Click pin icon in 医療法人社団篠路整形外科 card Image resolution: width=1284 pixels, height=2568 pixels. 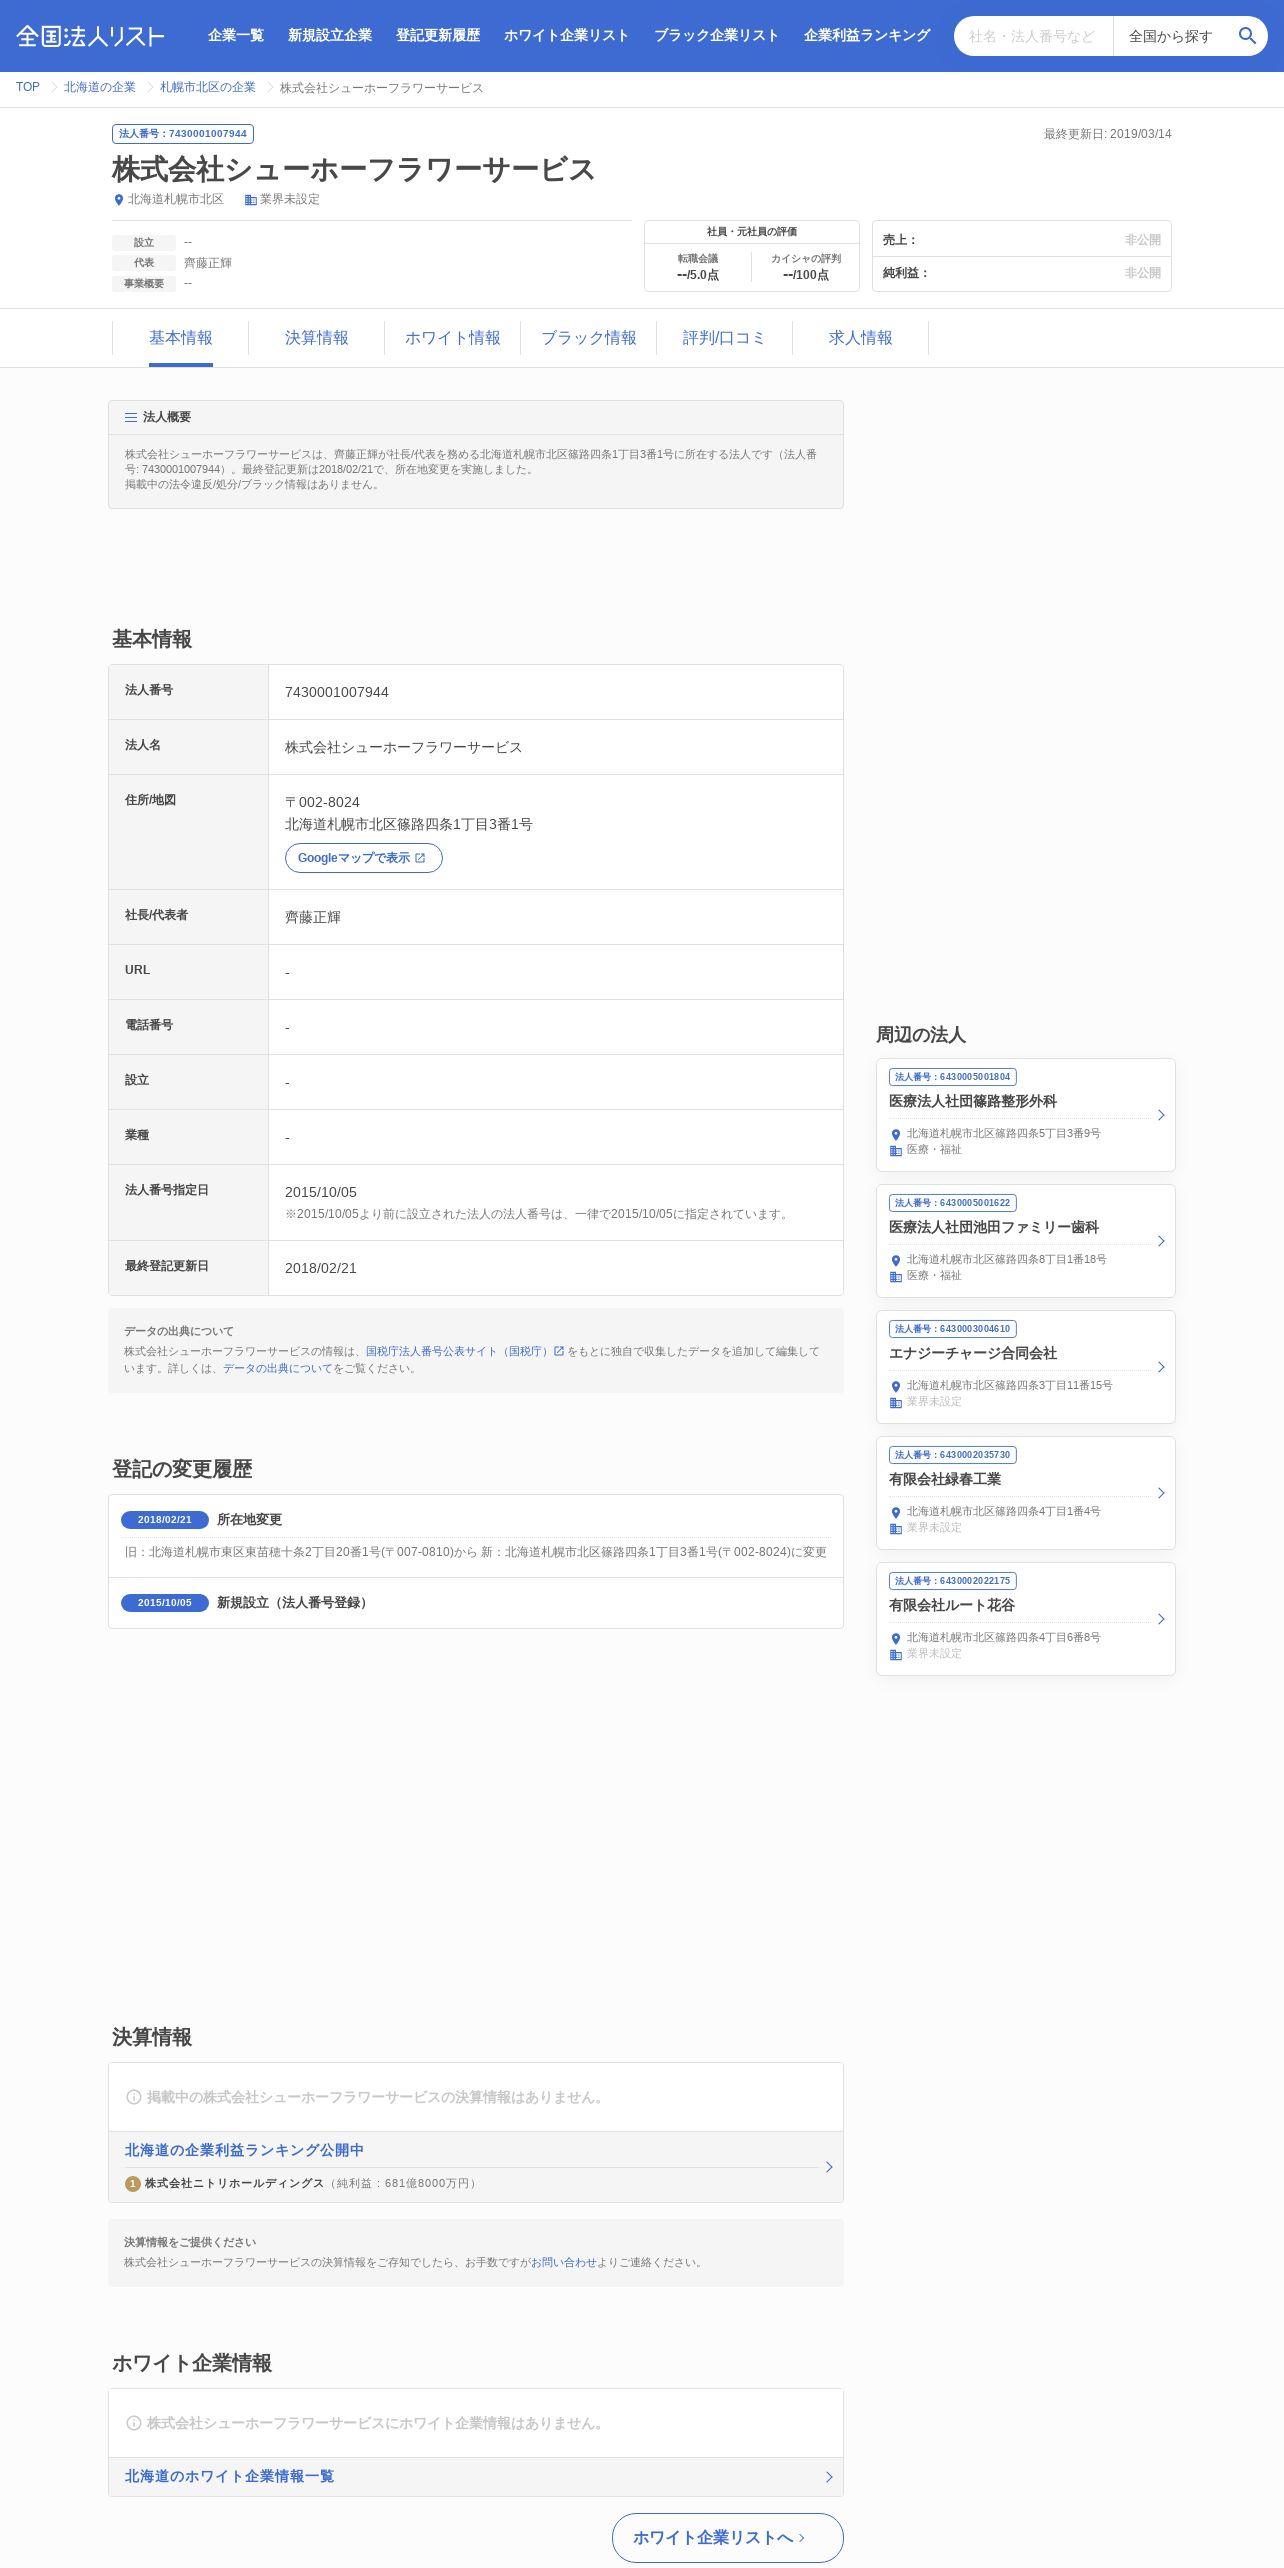[896, 1135]
